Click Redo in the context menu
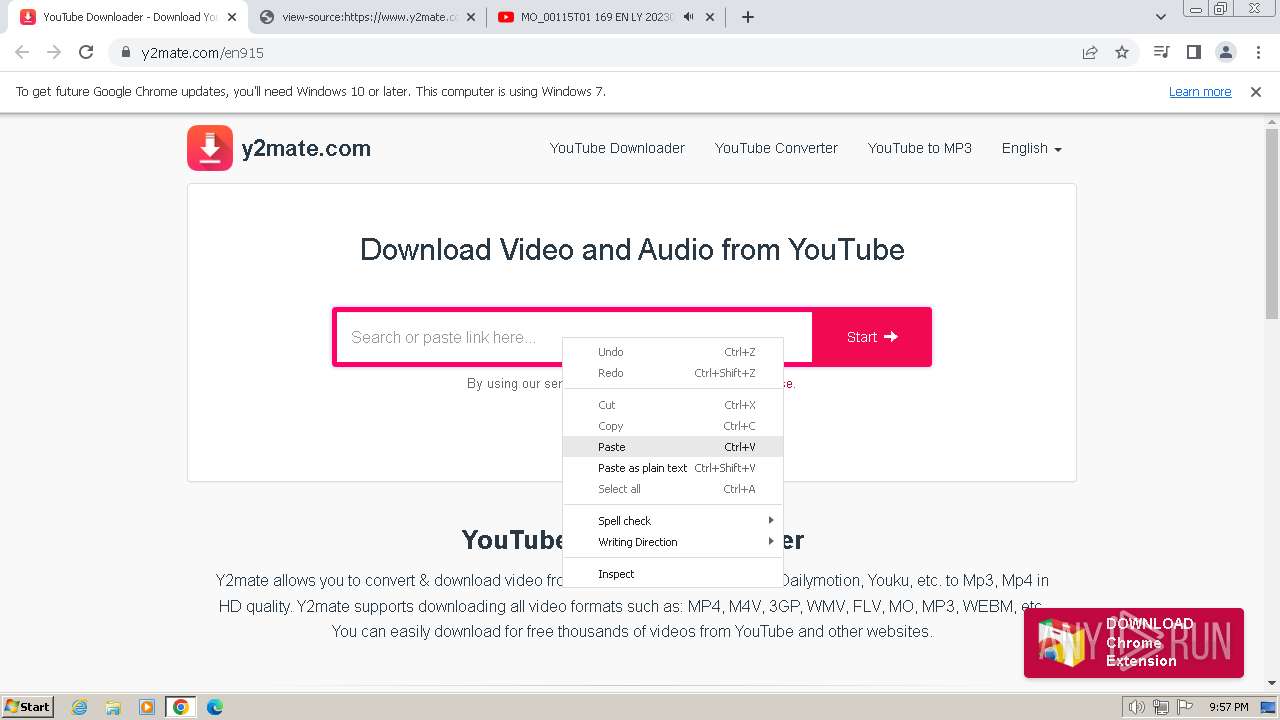The height and width of the screenshot is (720, 1280). click(673, 373)
